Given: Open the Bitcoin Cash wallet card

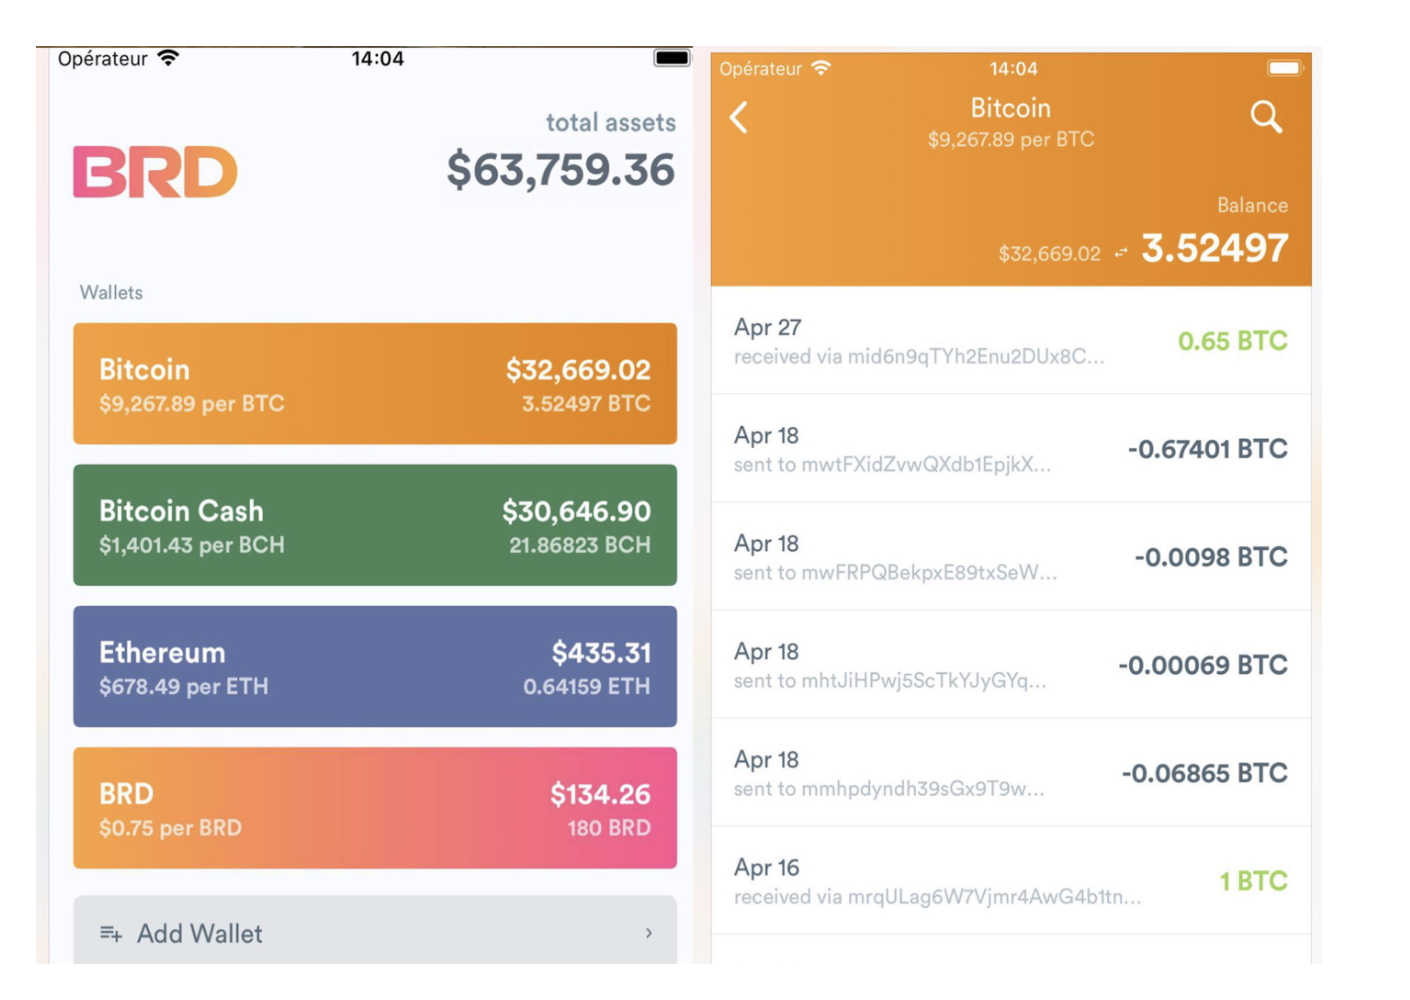Looking at the screenshot, I should click(375, 525).
